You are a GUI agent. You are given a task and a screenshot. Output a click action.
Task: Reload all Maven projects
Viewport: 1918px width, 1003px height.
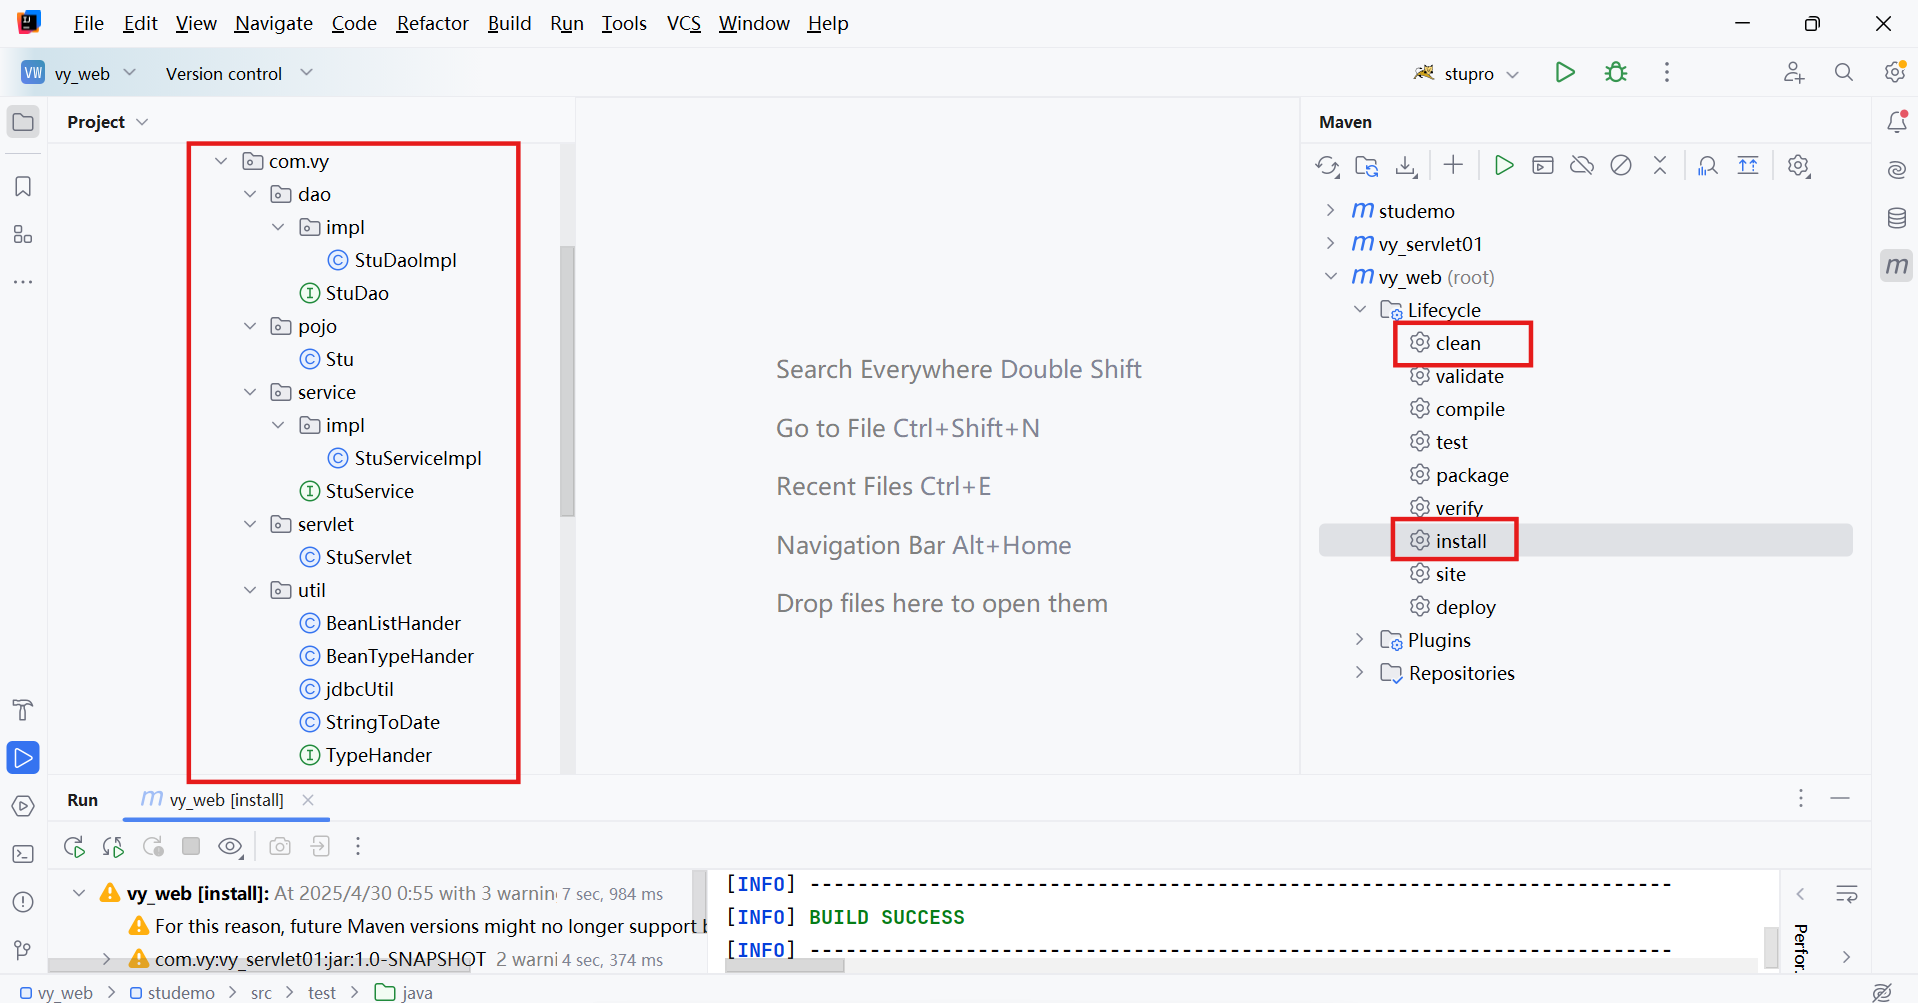point(1327,166)
